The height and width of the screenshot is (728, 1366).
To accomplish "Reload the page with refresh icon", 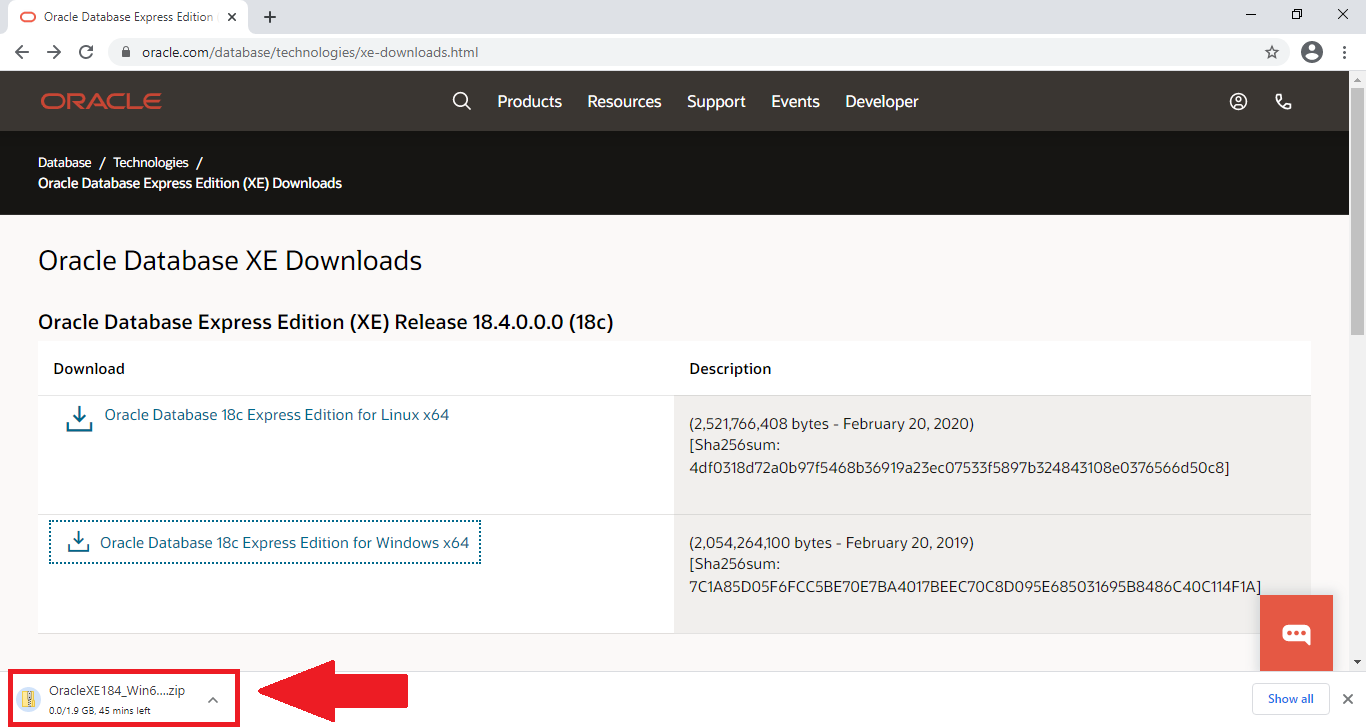I will [x=86, y=52].
